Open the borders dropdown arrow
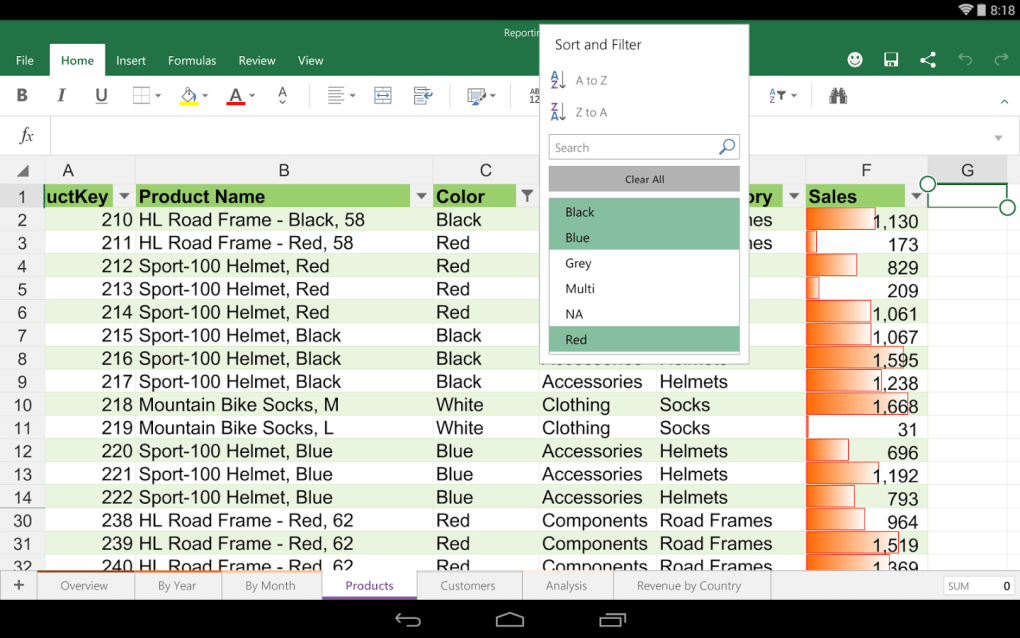The image size is (1020, 638). click(156, 95)
